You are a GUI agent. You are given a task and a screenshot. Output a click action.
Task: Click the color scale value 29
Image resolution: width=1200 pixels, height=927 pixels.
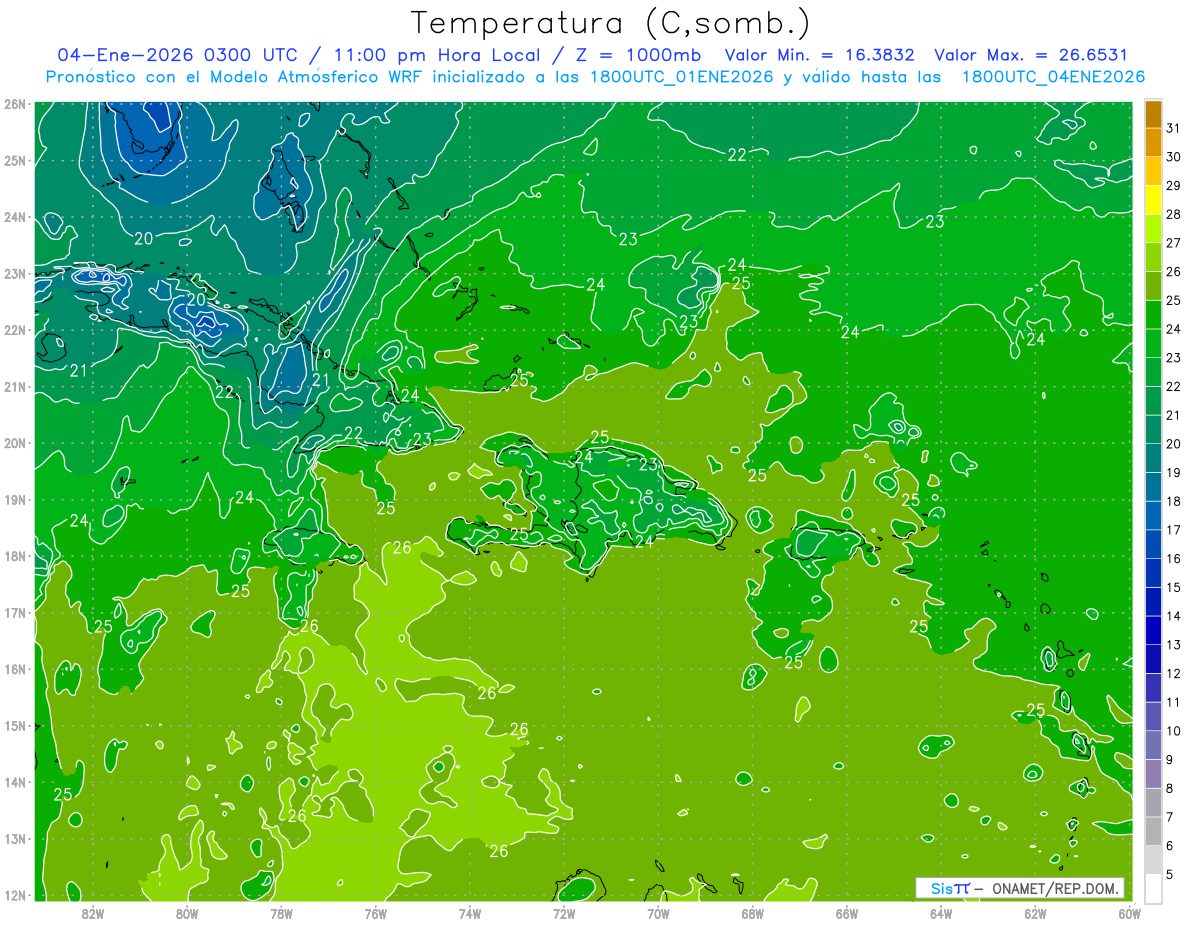tap(1173, 186)
